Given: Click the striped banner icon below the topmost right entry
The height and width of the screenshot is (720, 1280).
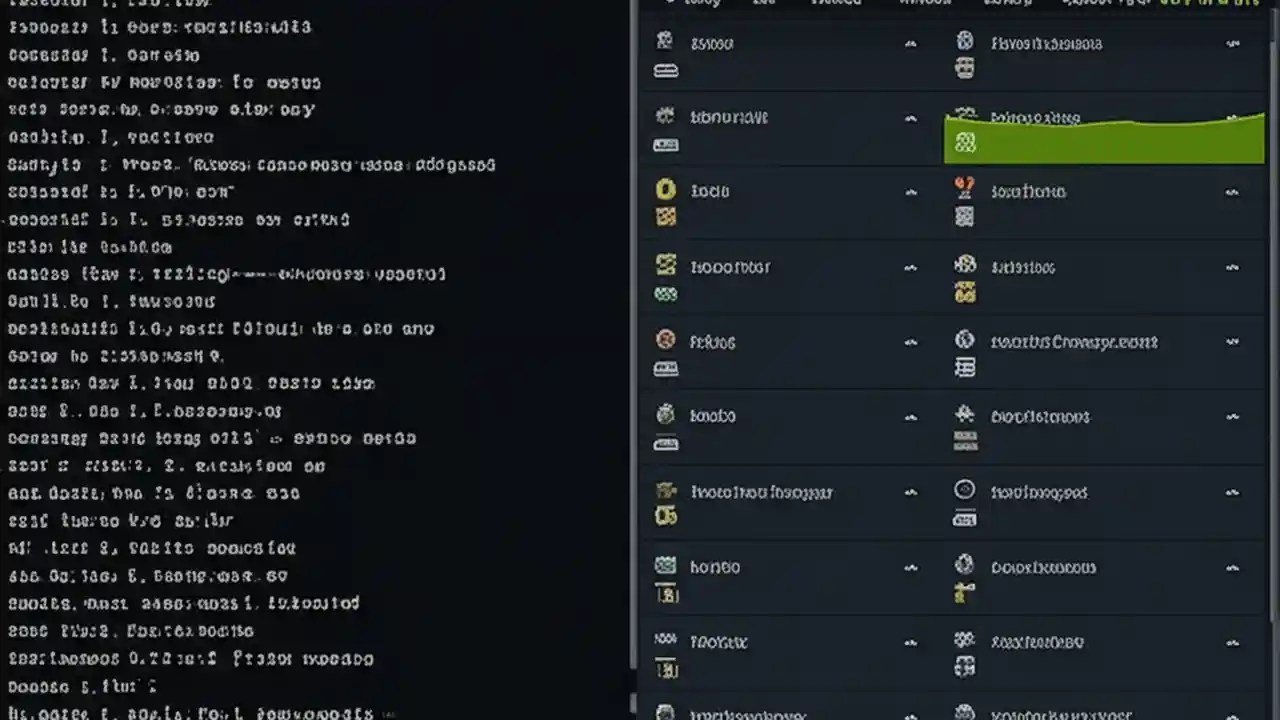Looking at the screenshot, I should coord(965,69).
